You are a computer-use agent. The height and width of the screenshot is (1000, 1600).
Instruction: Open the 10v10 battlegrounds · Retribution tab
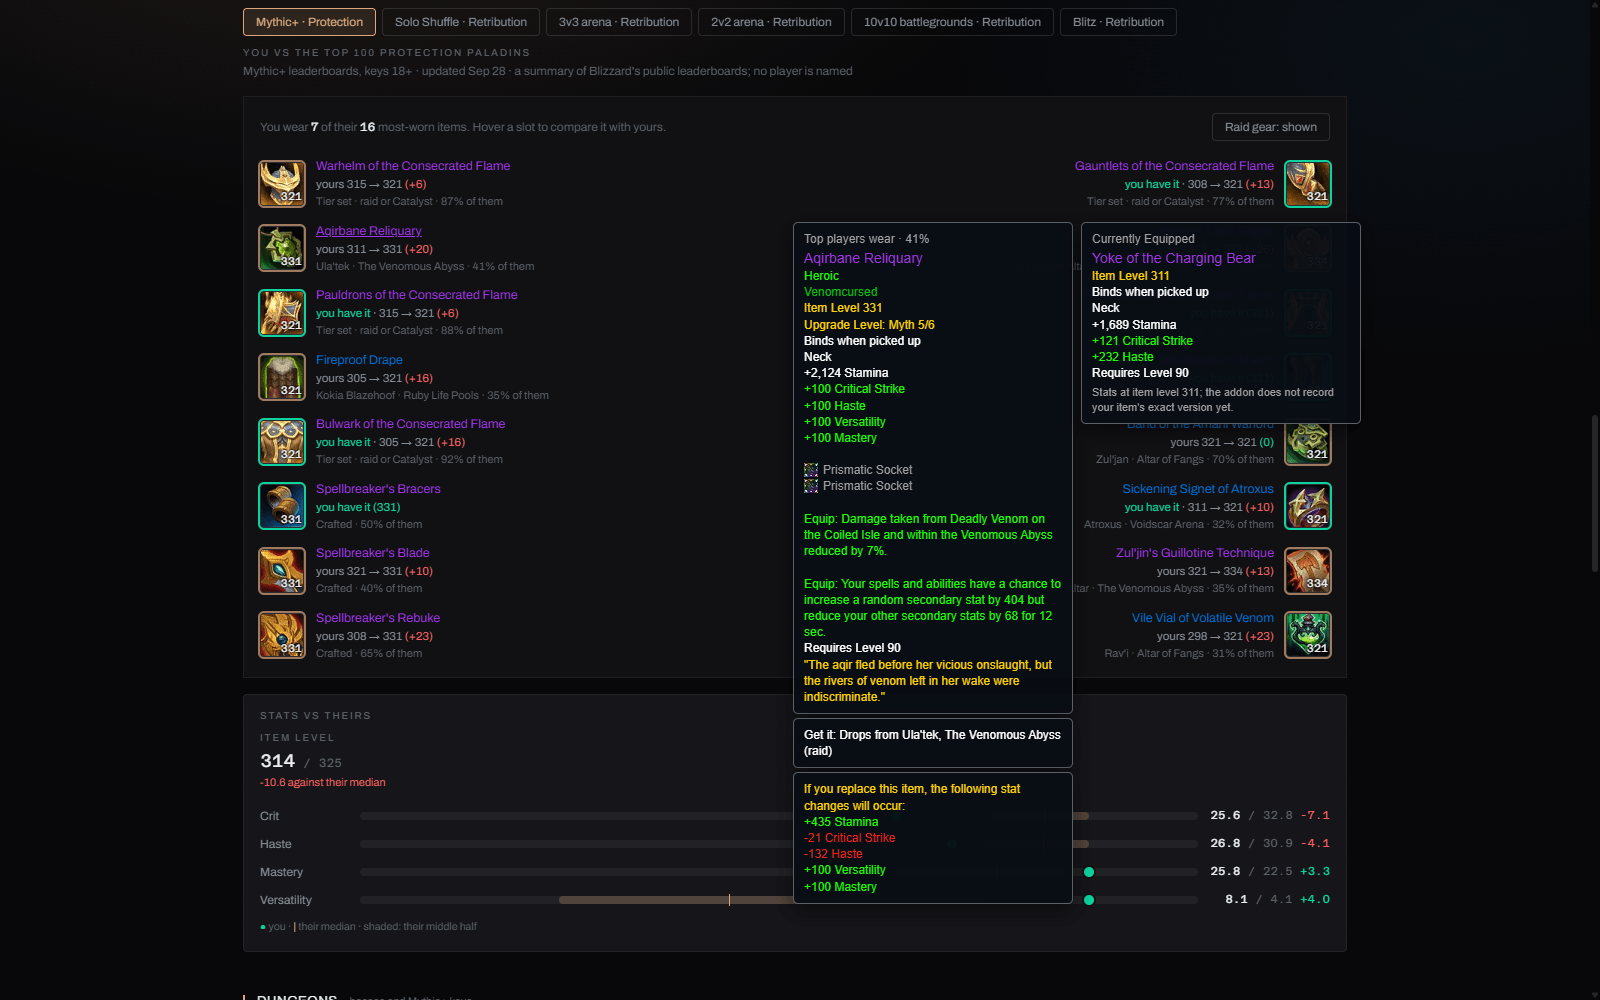pyautogui.click(x=952, y=22)
